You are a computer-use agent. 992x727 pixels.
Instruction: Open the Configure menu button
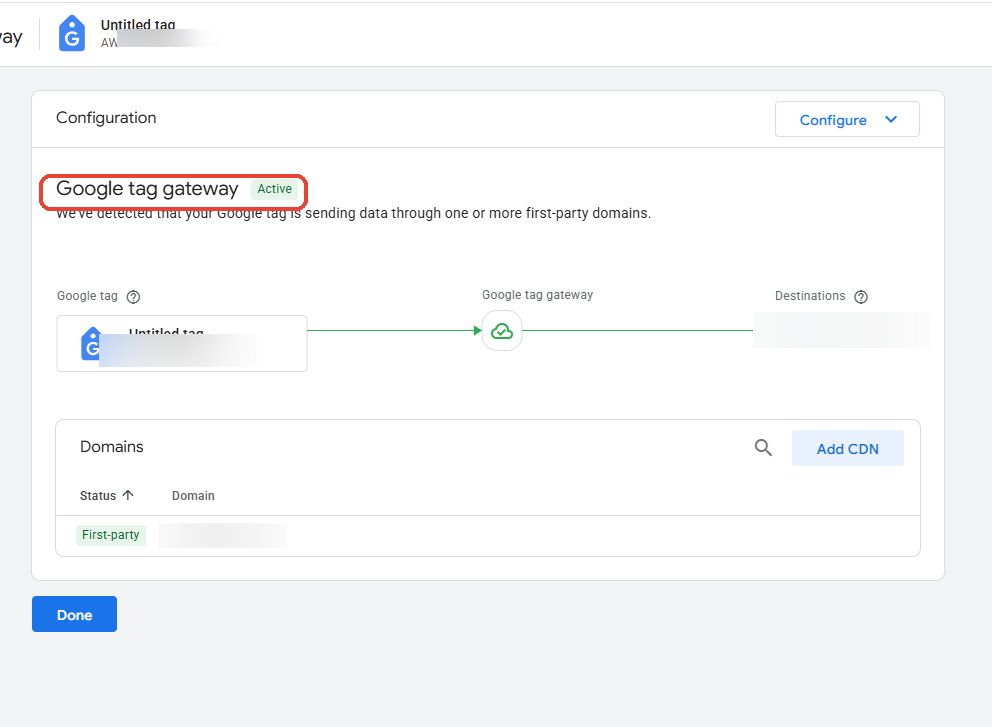[x=847, y=119]
